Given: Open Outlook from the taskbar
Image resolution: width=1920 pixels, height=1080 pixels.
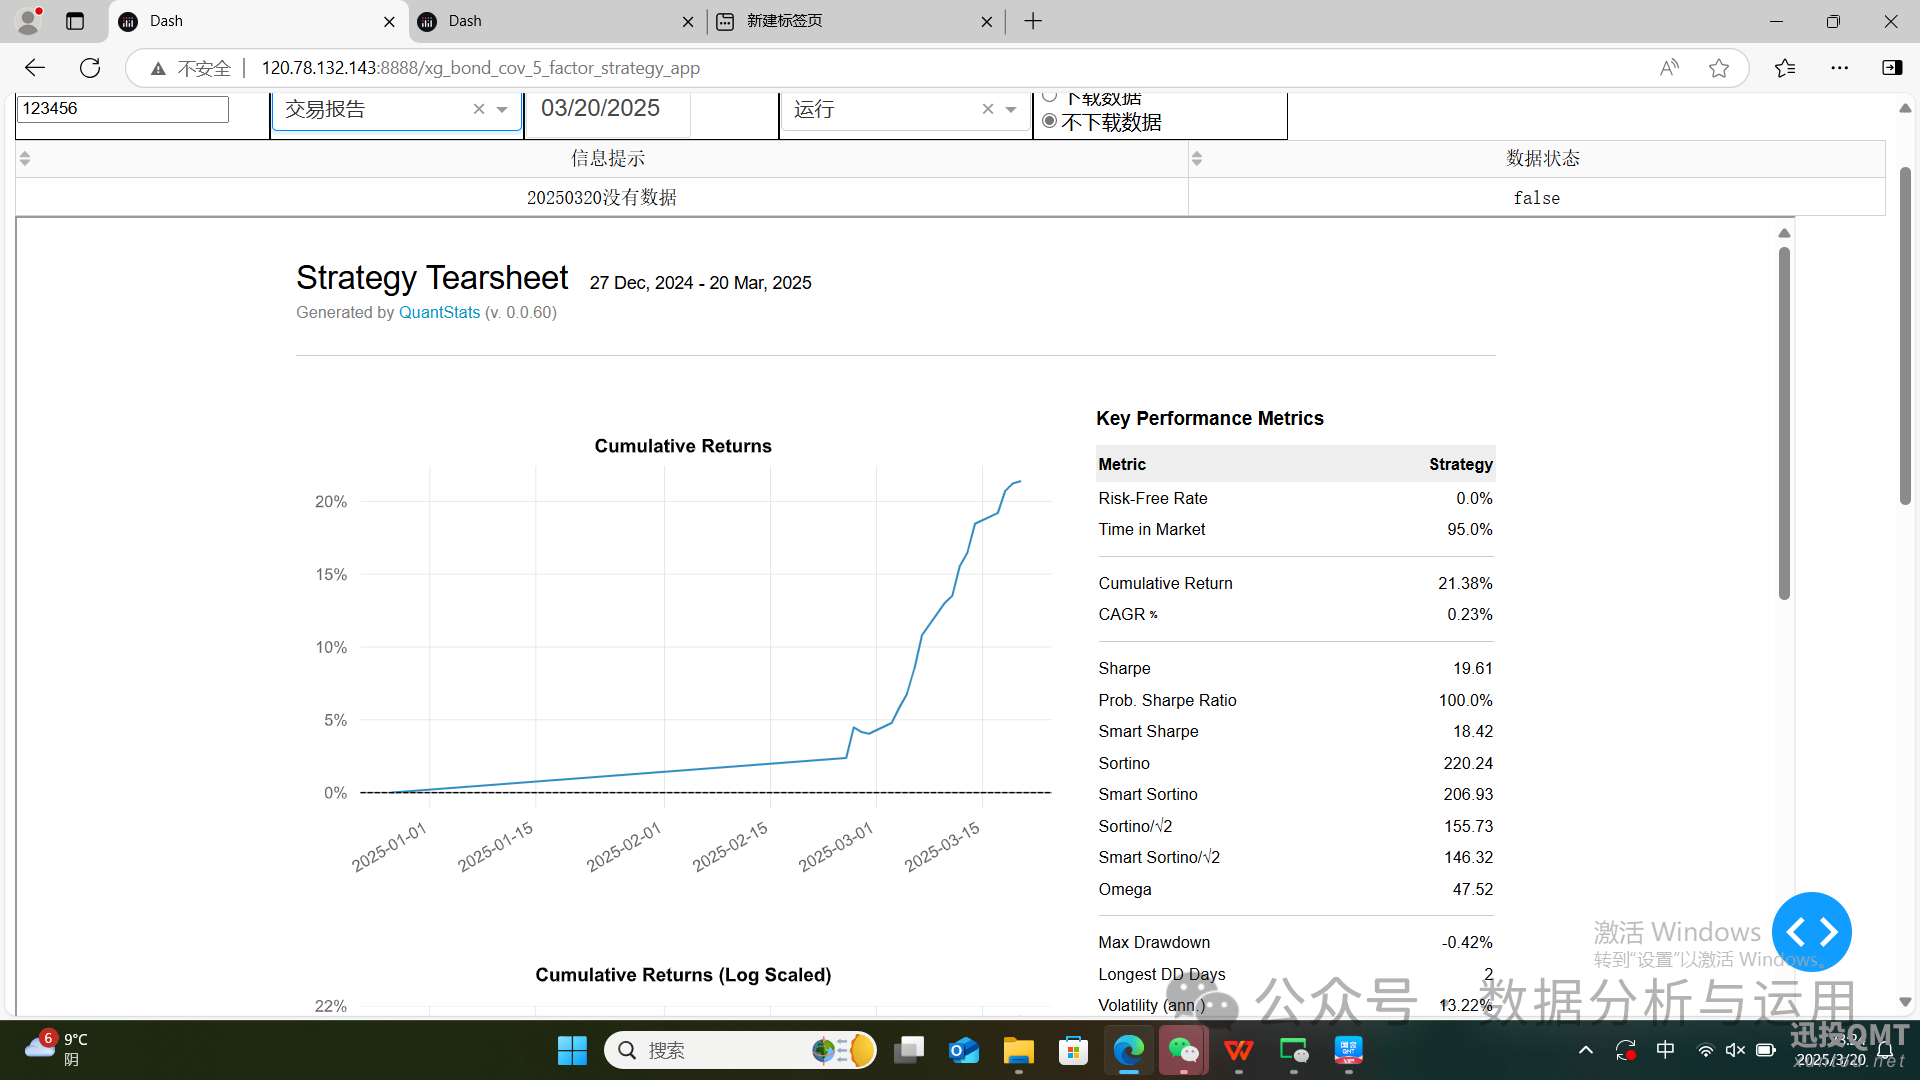Looking at the screenshot, I should (x=964, y=1050).
